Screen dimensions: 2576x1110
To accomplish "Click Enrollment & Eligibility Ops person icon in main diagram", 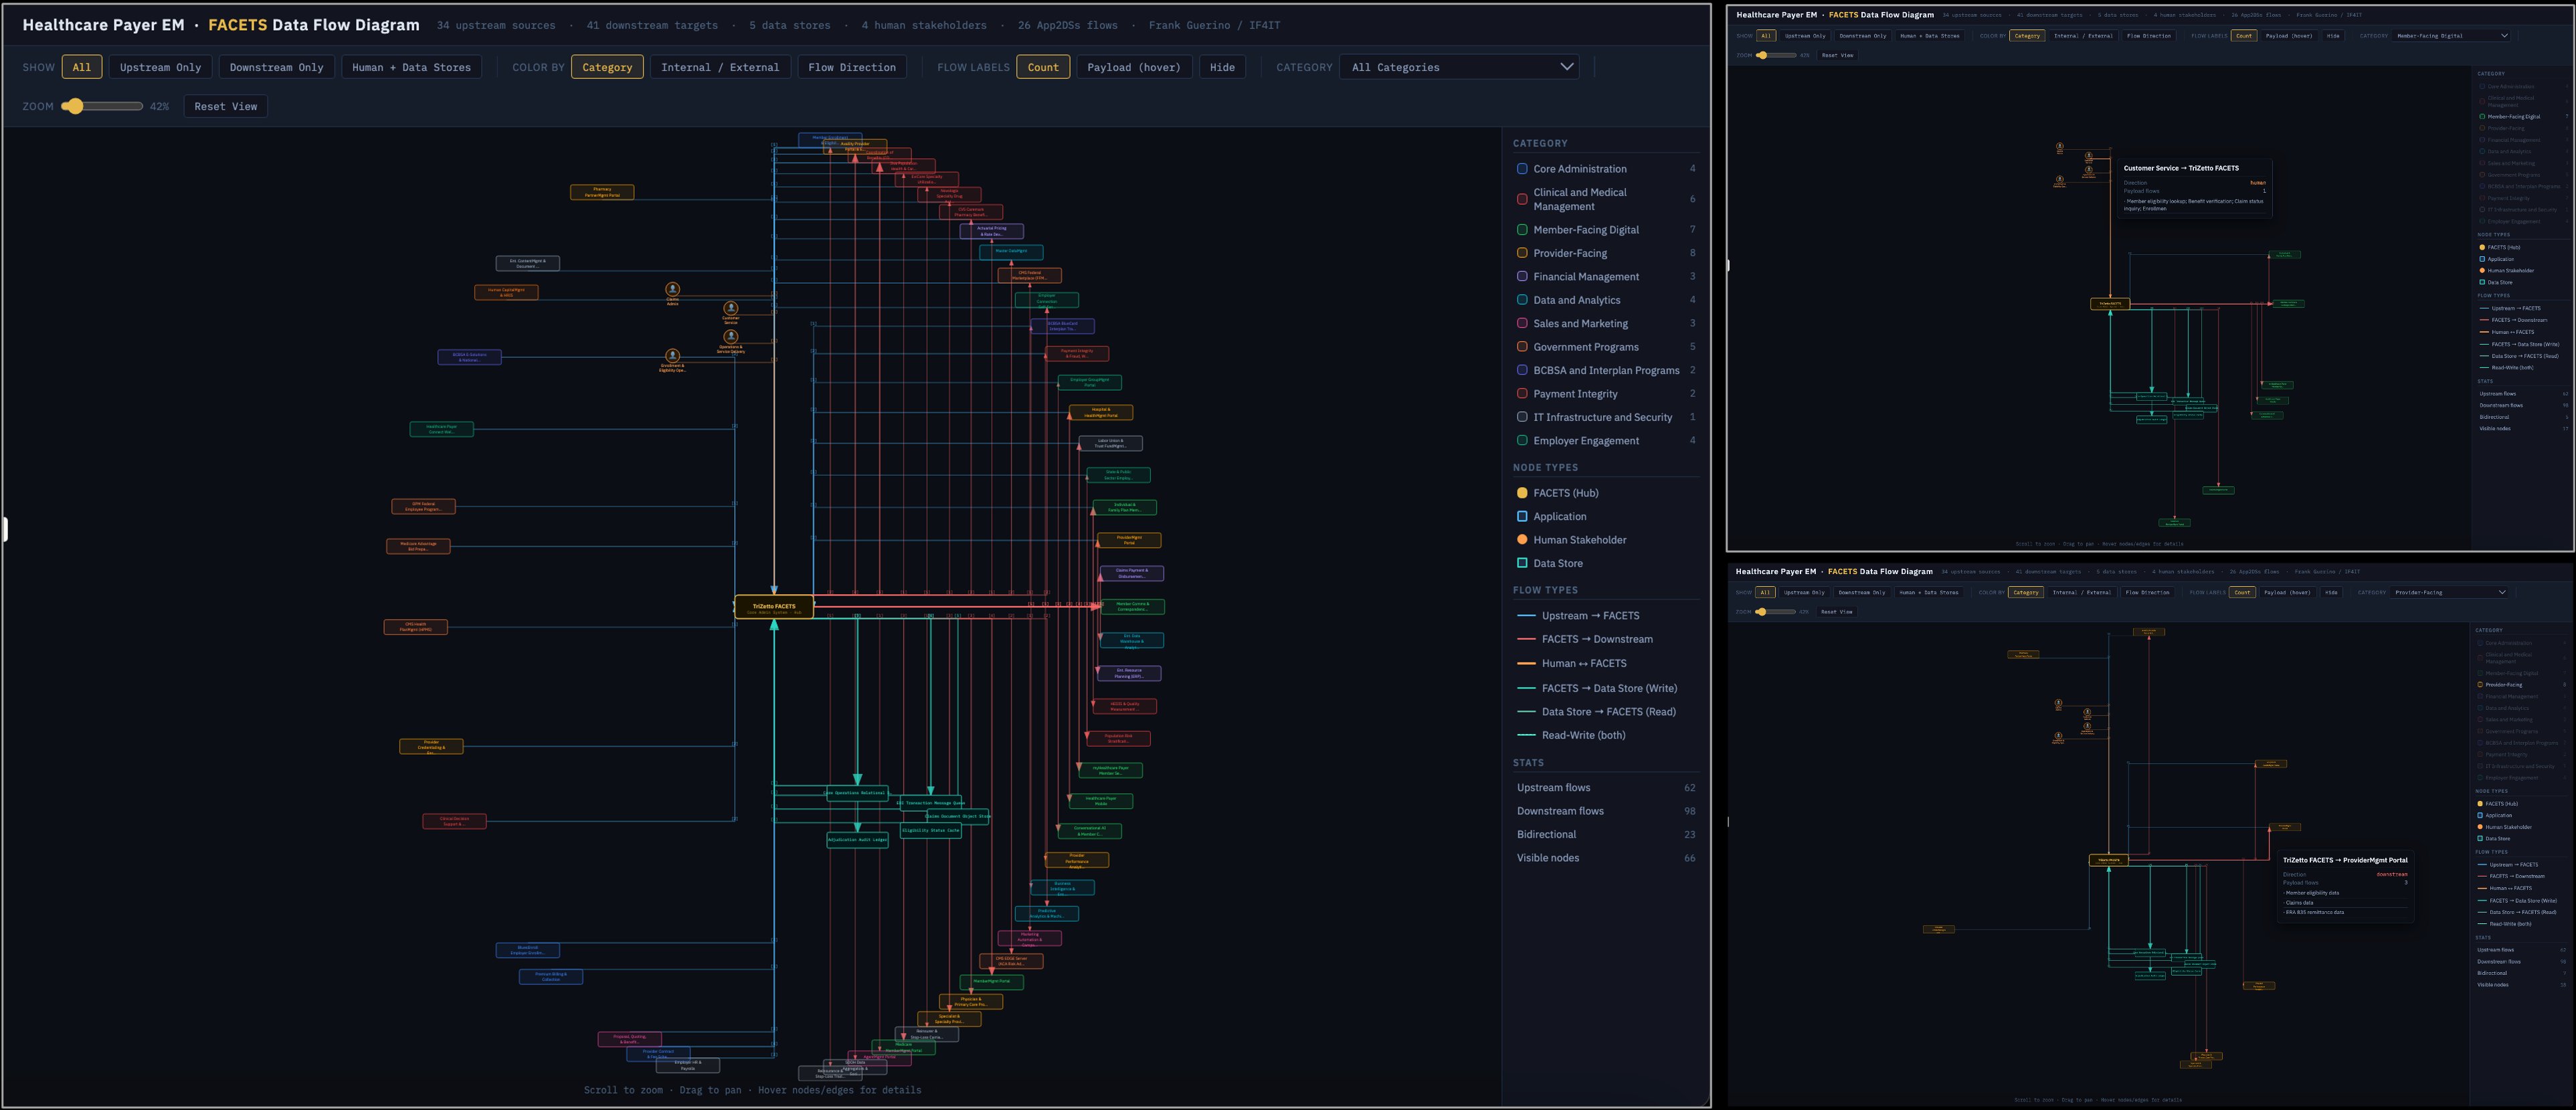I will 672,355.
